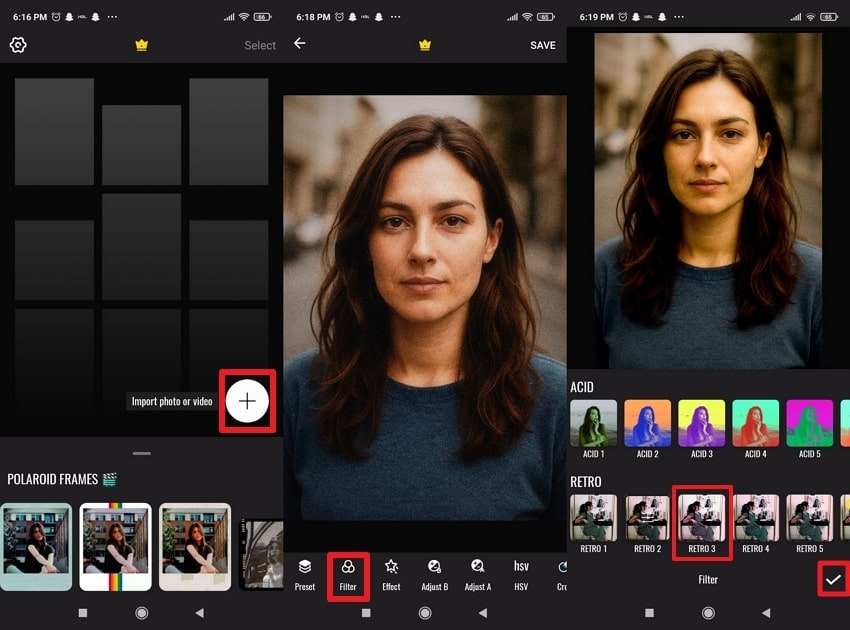The height and width of the screenshot is (630, 850).
Task: Tap the RETRO category heading
Action: (585, 481)
